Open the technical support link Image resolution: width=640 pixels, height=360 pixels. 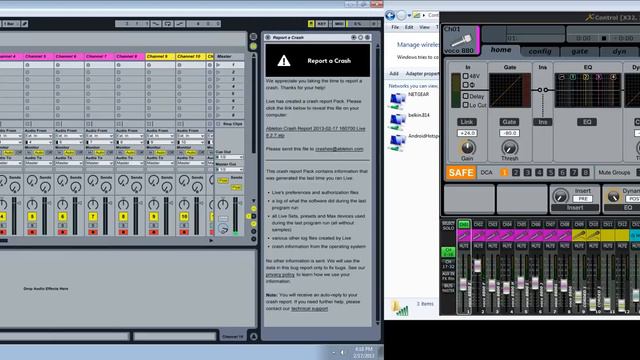[309, 309]
